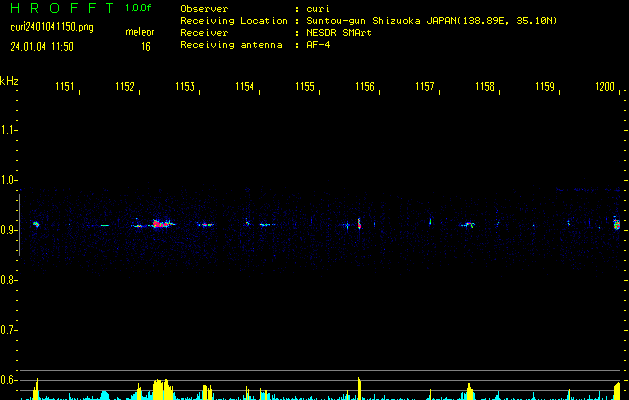Click the observer name curi
629x400 pixels.
click(x=319, y=8)
